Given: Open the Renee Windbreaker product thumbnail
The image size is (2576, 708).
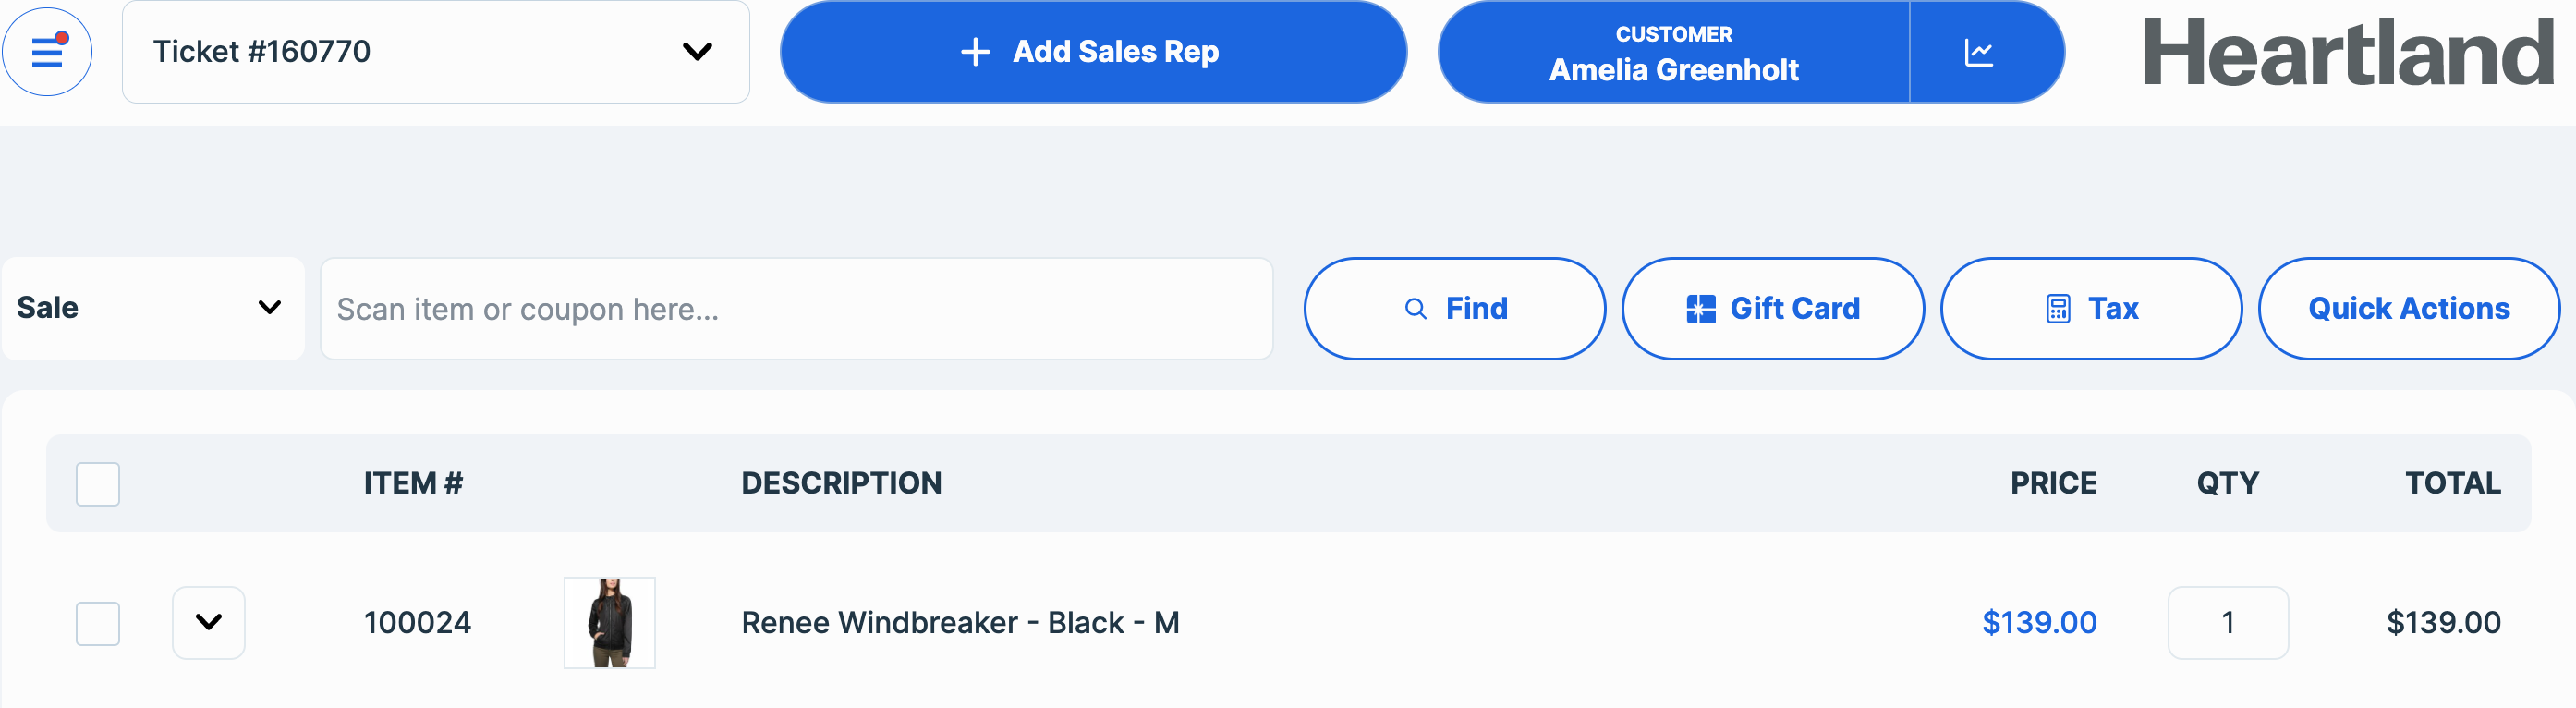Looking at the screenshot, I should tap(610, 623).
